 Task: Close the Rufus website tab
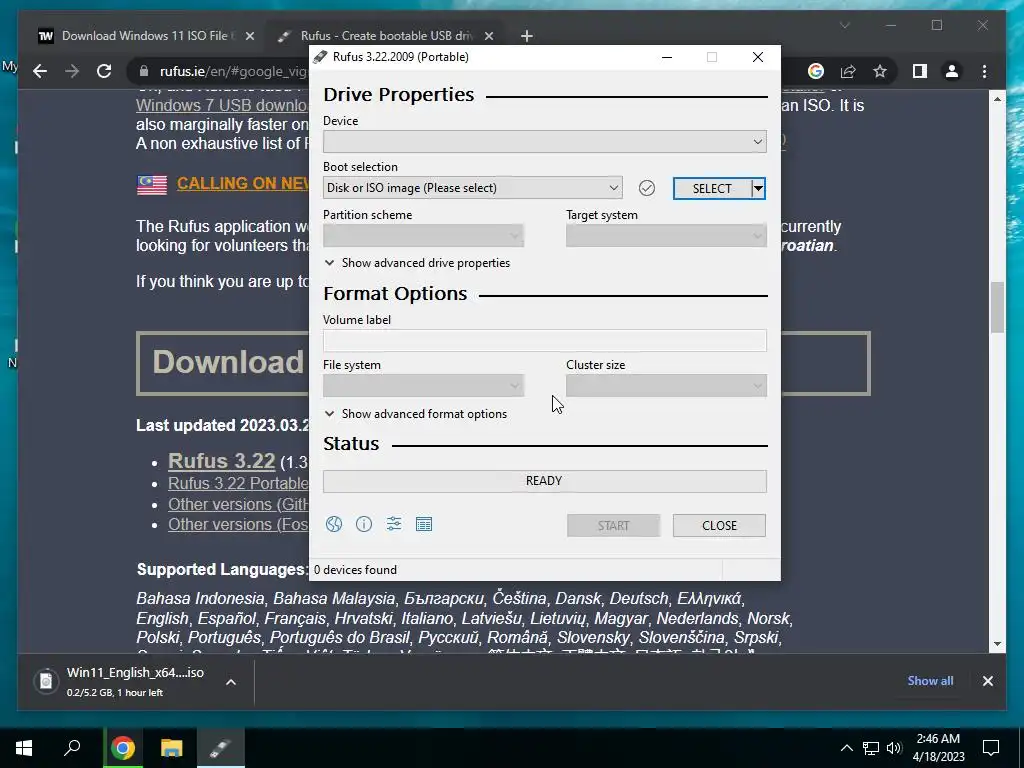click(x=489, y=36)
